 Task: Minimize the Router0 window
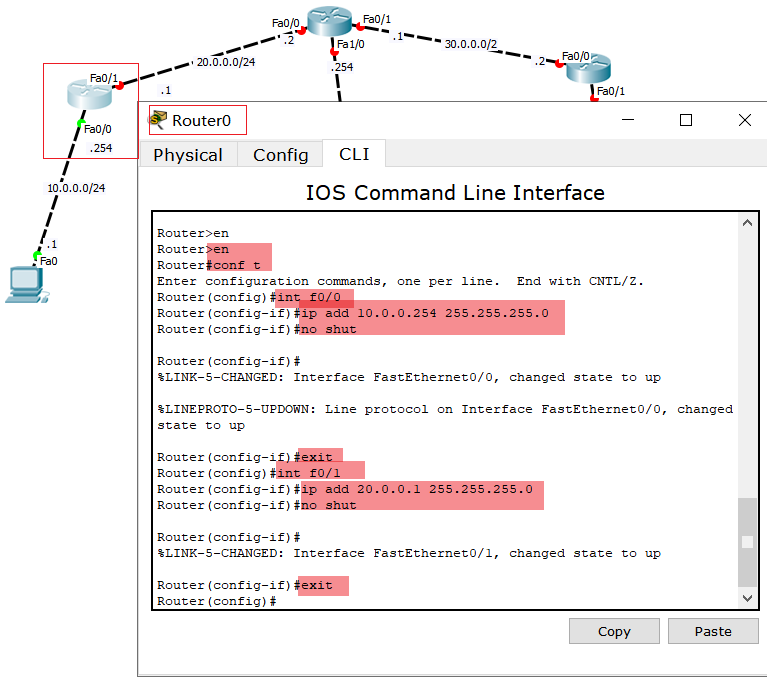coord(628,120)
